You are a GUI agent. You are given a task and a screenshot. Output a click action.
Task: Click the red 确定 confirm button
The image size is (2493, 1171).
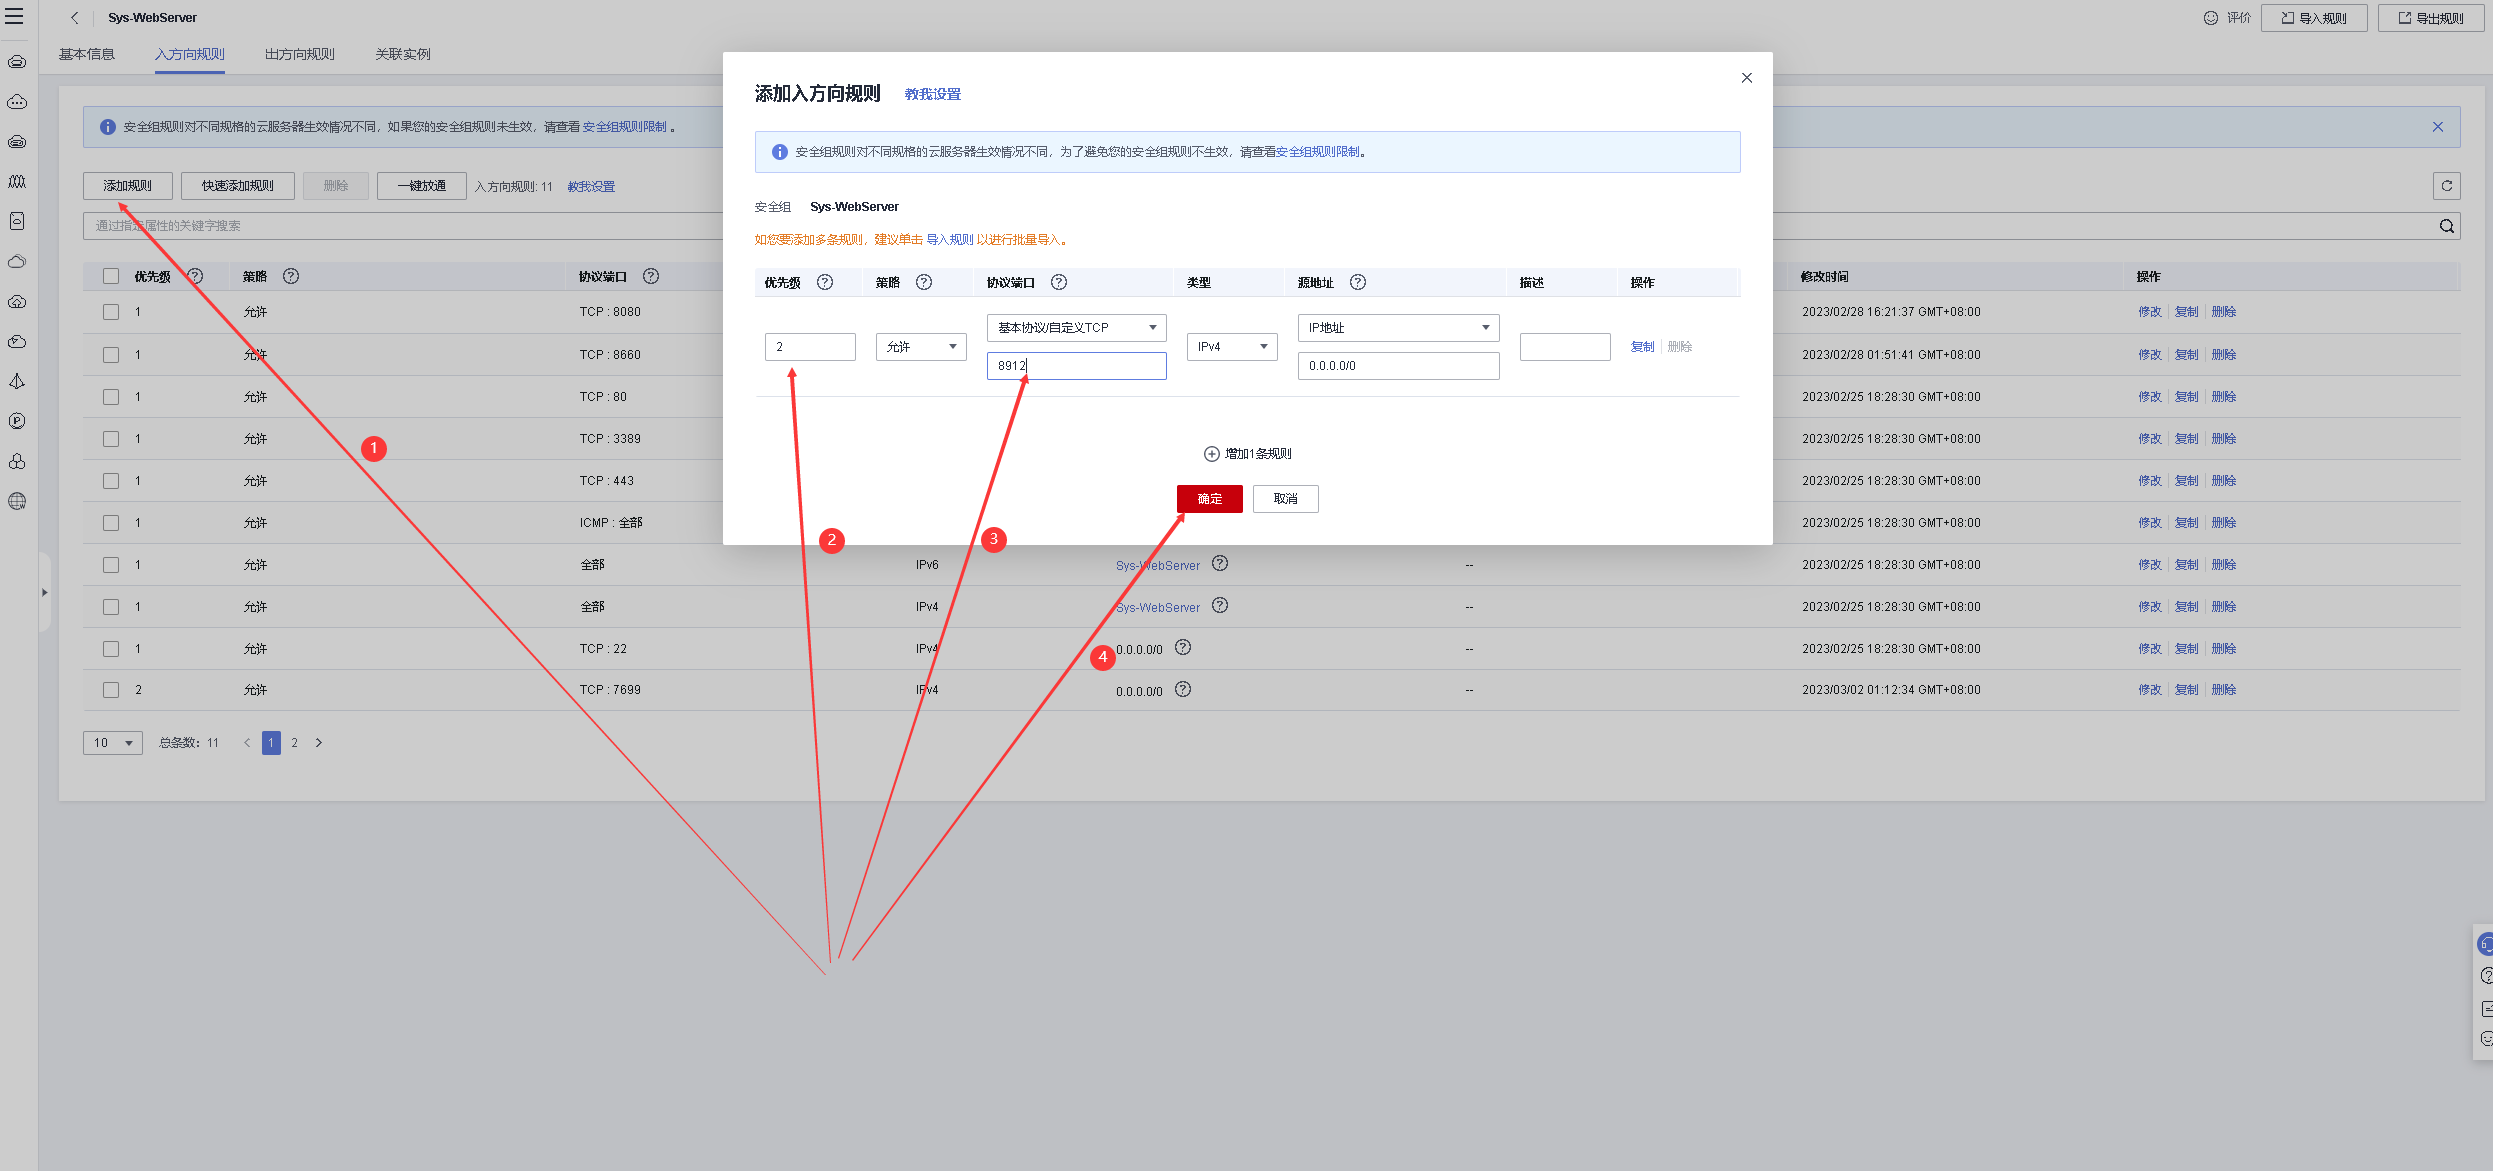pos(1209,499)
